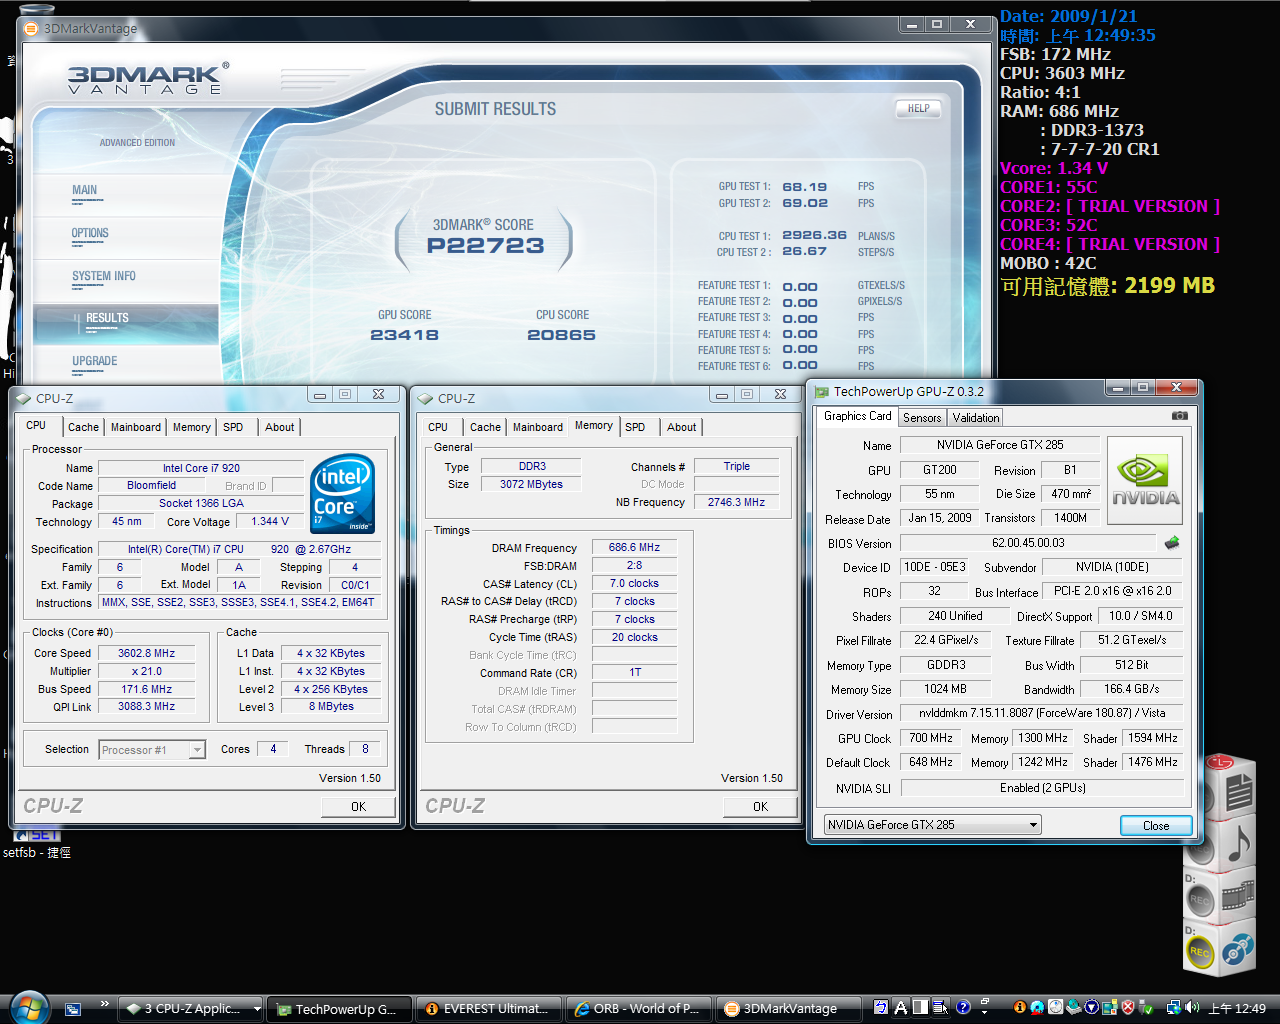Click Close button in GPU-Z
1280x1024 pixels.
(x=1156, y=825)
